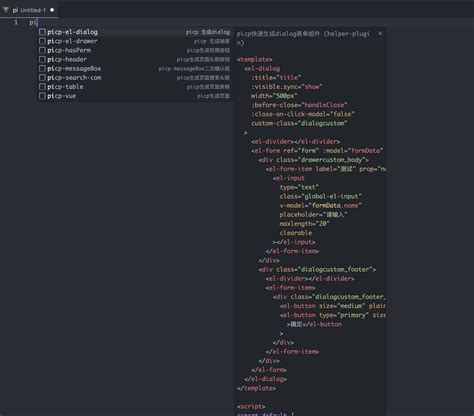
Task: Click the <script> tag in preview
Action: (x=251, y=406)
